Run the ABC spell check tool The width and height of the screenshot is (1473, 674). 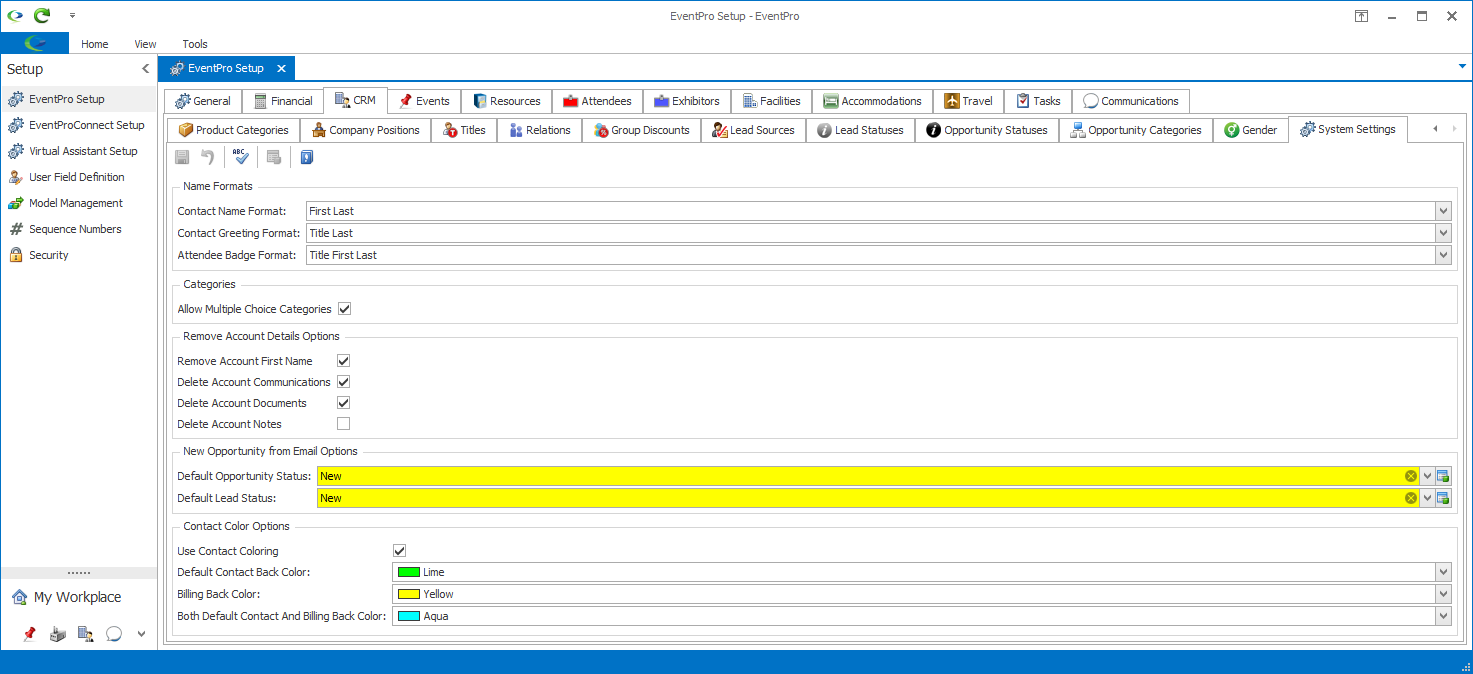click(x=240, y=157)
